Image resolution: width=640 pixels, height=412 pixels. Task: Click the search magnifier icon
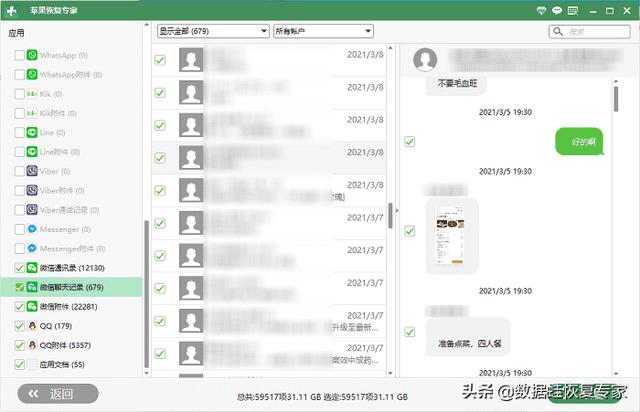pos(558,31)
